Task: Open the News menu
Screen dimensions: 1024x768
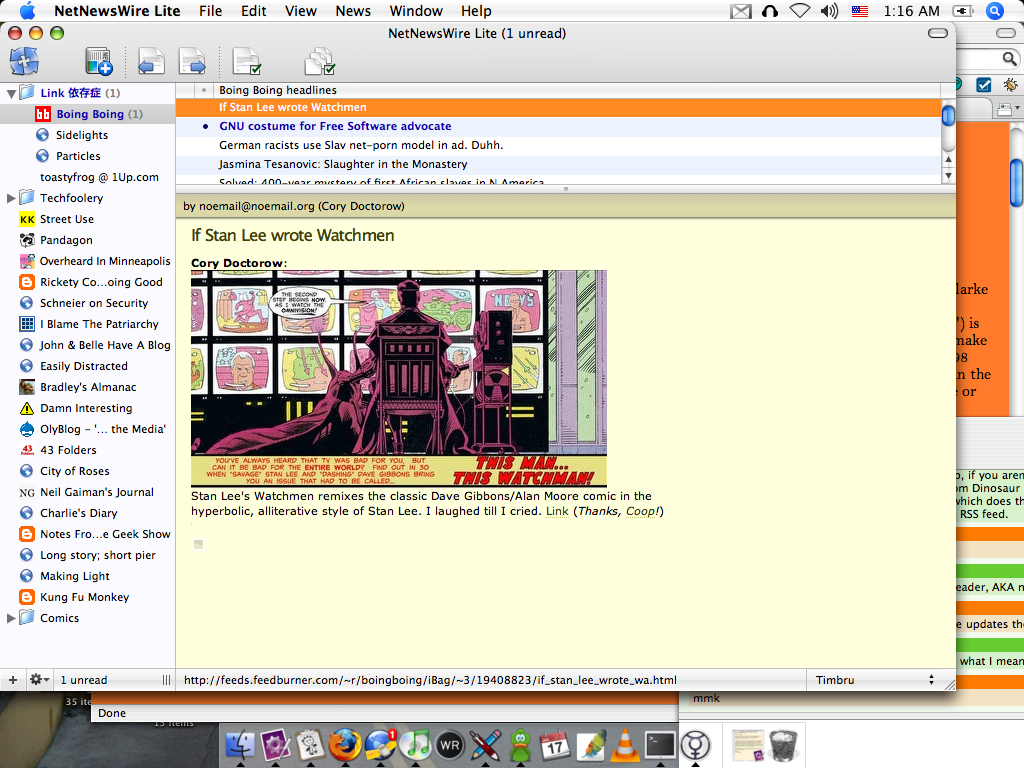Action: (353, 11)
